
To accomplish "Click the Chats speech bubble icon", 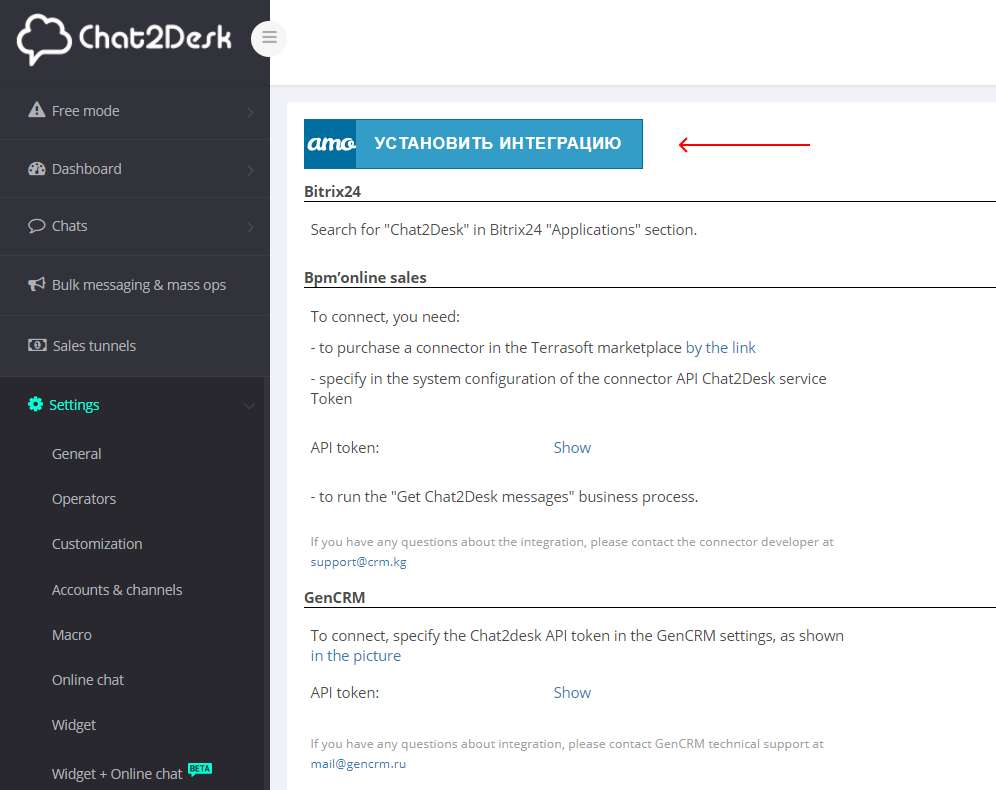I will (x=37, y=225).
